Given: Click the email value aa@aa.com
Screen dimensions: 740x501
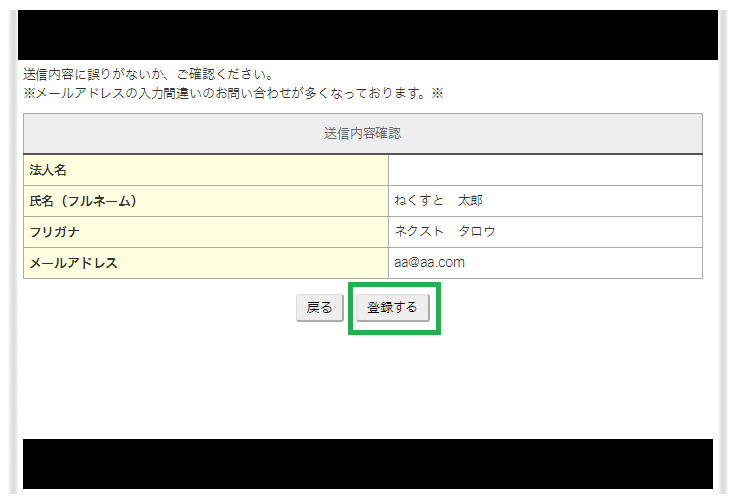Looking at the screenshot, I should click(430, 263).
